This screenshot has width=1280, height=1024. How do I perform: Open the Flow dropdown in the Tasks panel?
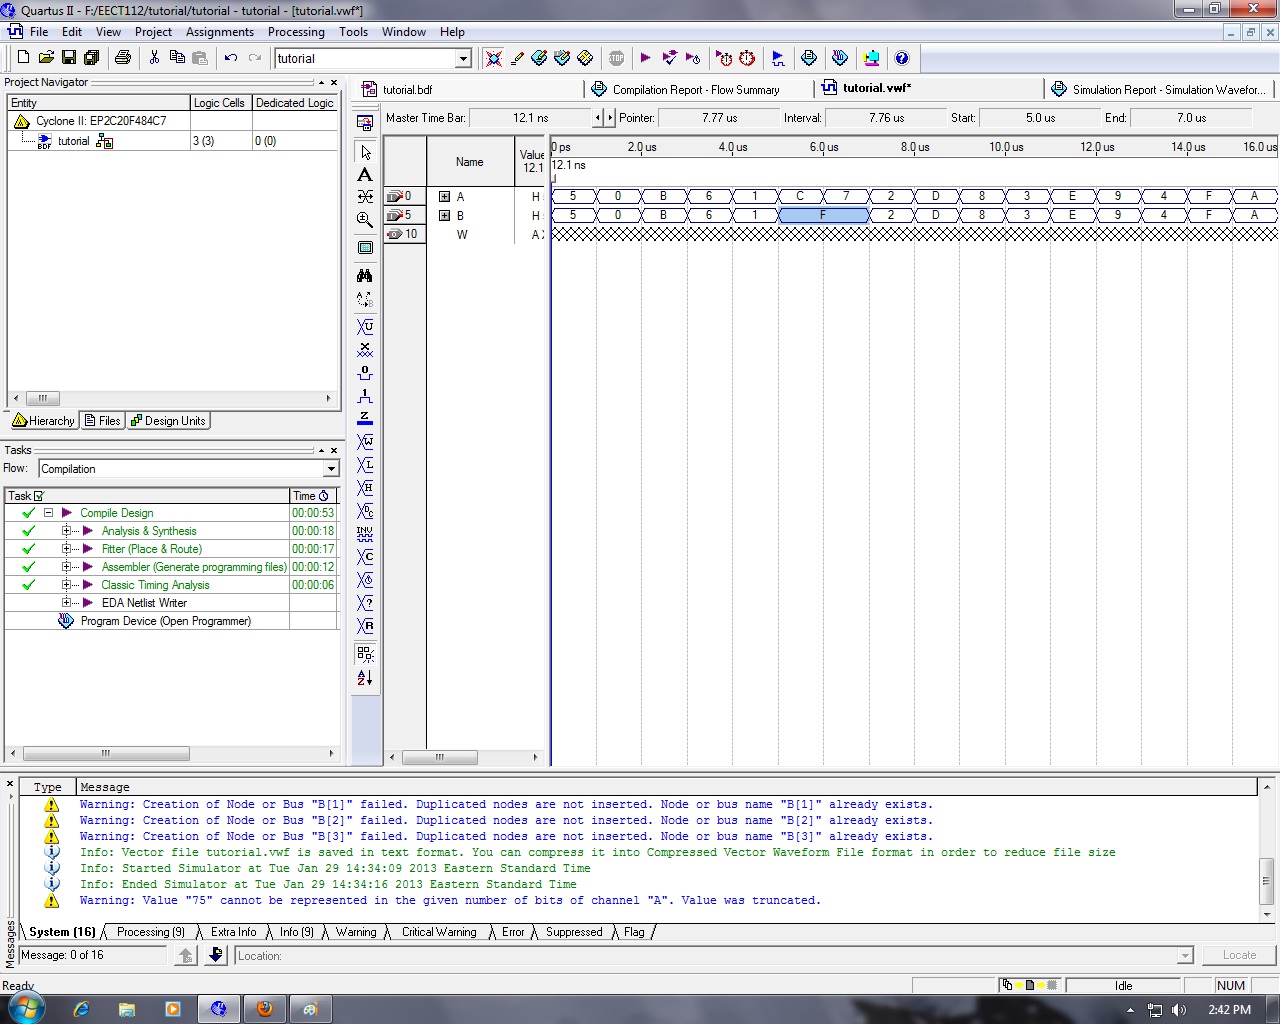coord(332,468)
